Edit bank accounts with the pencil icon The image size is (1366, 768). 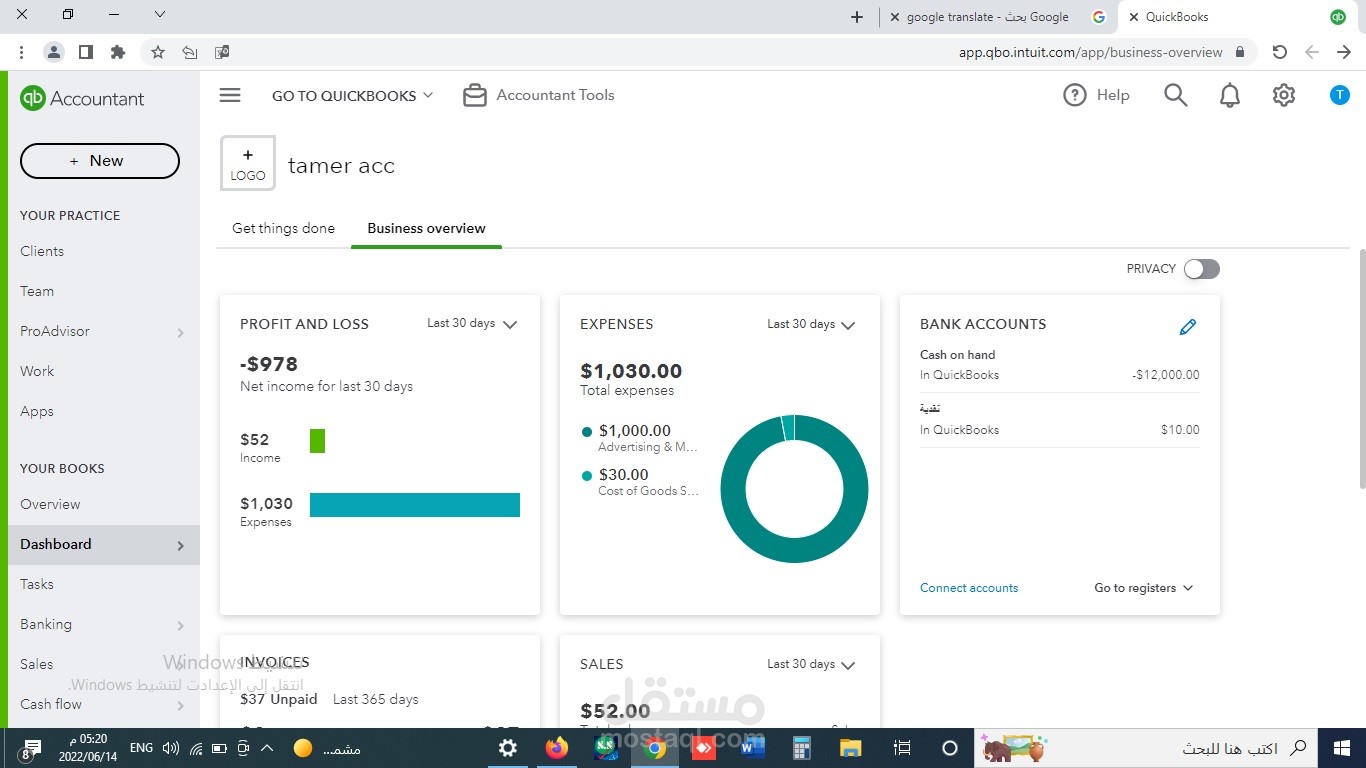tap(1188, 326)
